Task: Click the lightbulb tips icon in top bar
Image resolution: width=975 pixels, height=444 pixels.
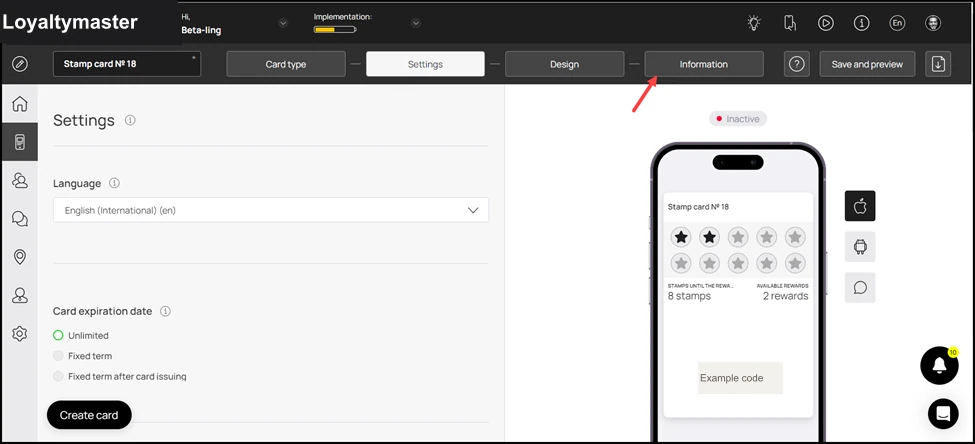Action: tap(754, 23)
